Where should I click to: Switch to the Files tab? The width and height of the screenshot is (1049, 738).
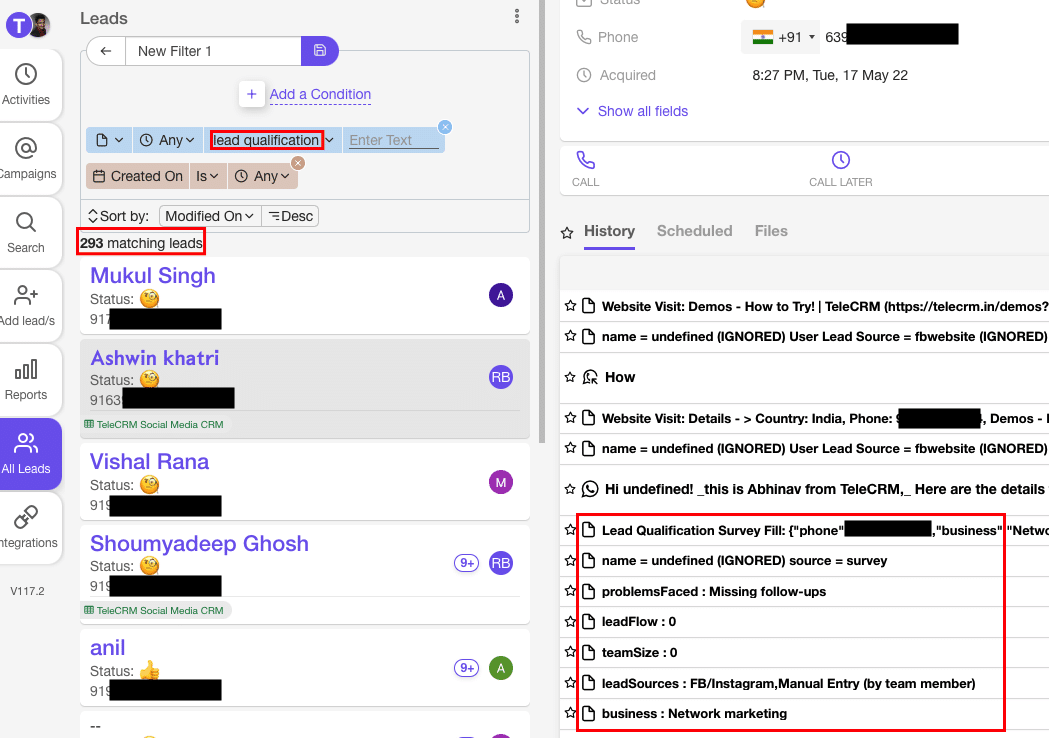[771, 231]
